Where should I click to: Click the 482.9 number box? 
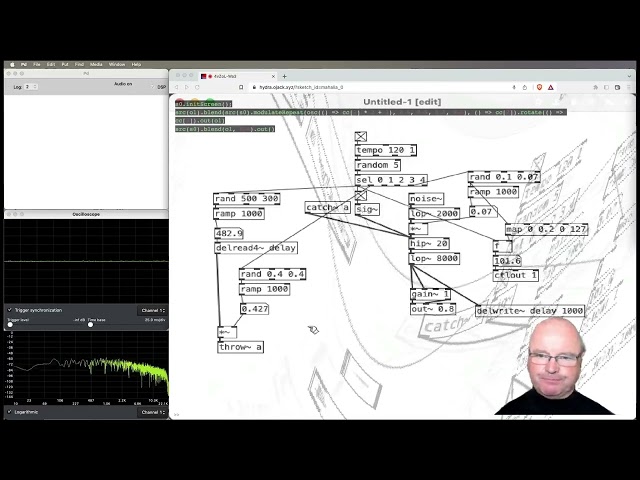(x=229, y=233)
